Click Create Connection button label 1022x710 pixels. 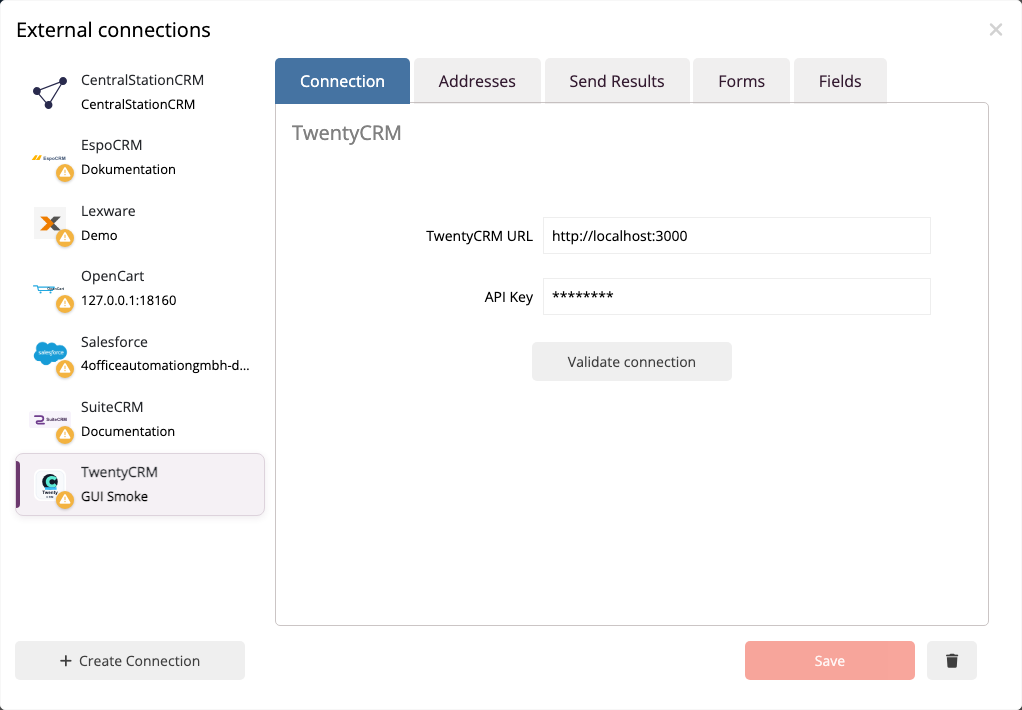pyautogui.click(x=139, y=660)
